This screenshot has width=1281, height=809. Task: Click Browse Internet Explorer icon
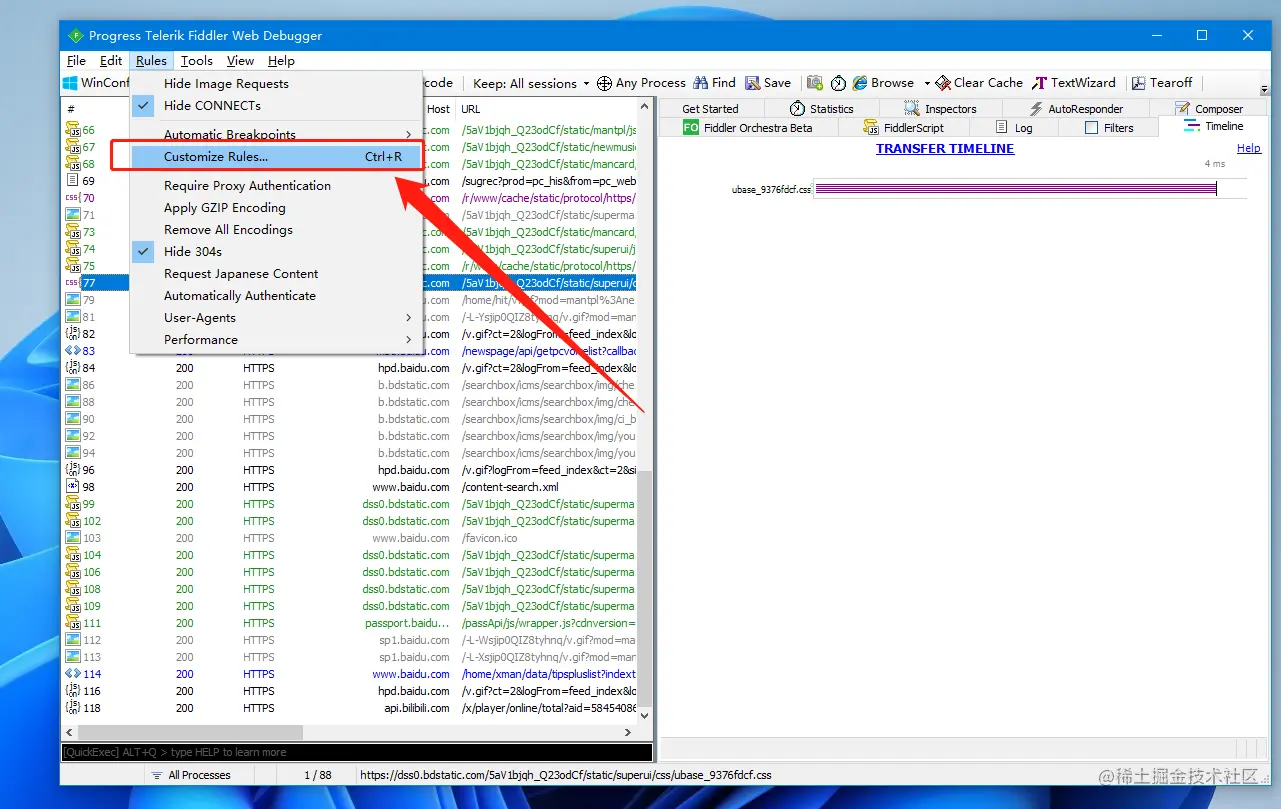pyautogui.click(x=861, y=83)
